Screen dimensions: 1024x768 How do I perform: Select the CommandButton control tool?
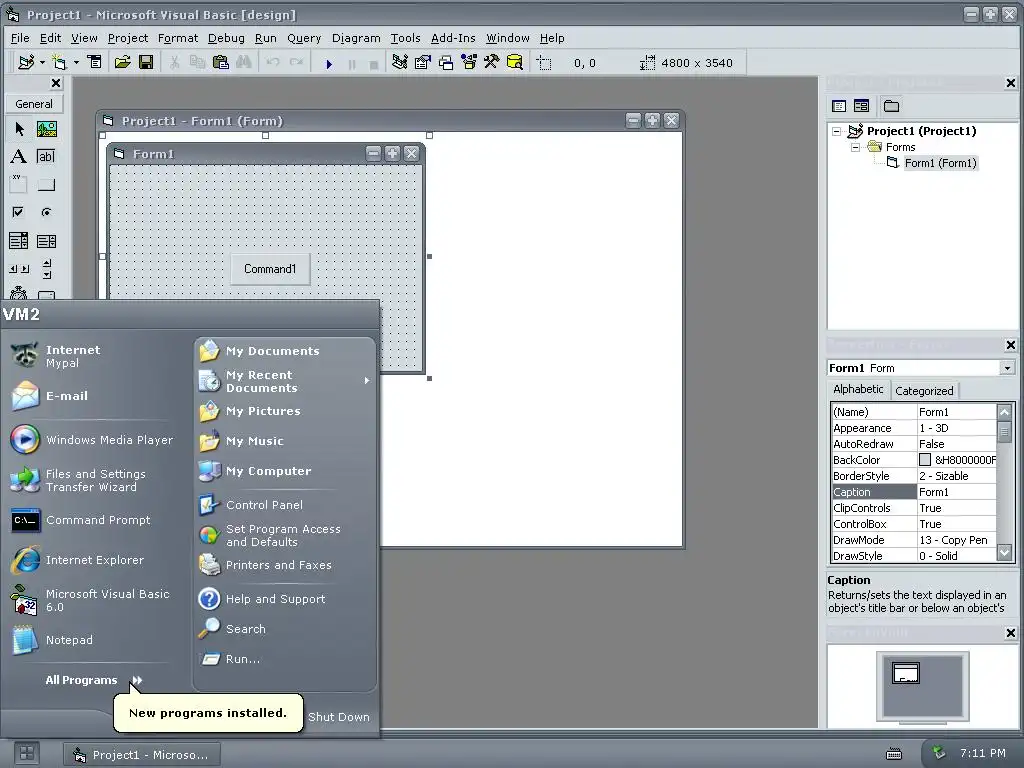[46, 185]
